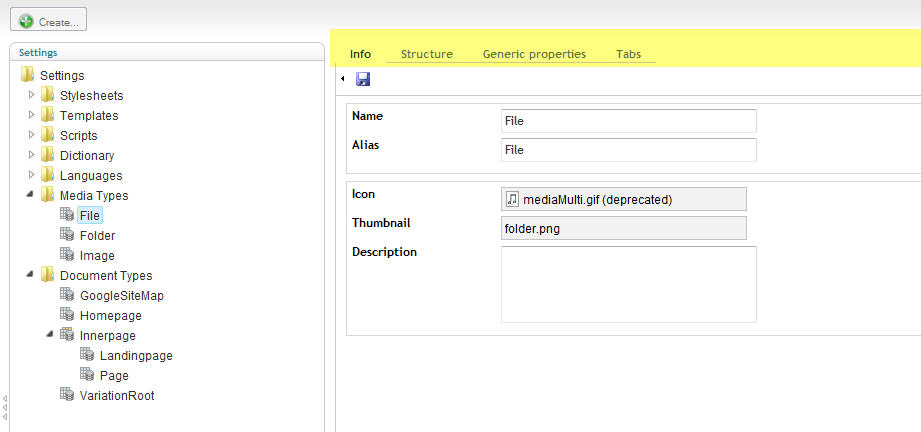Click the Homepage document type icon
The height and width of the screenshot is (432, 921).
[68, 315]
